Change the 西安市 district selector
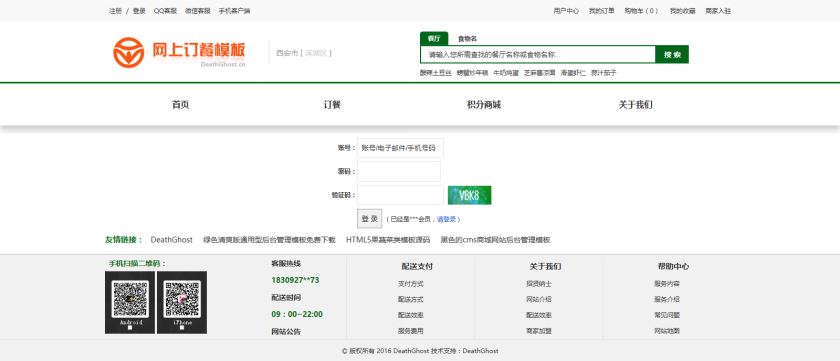Screen dimensions: 840x361 [x=304, y=53]
